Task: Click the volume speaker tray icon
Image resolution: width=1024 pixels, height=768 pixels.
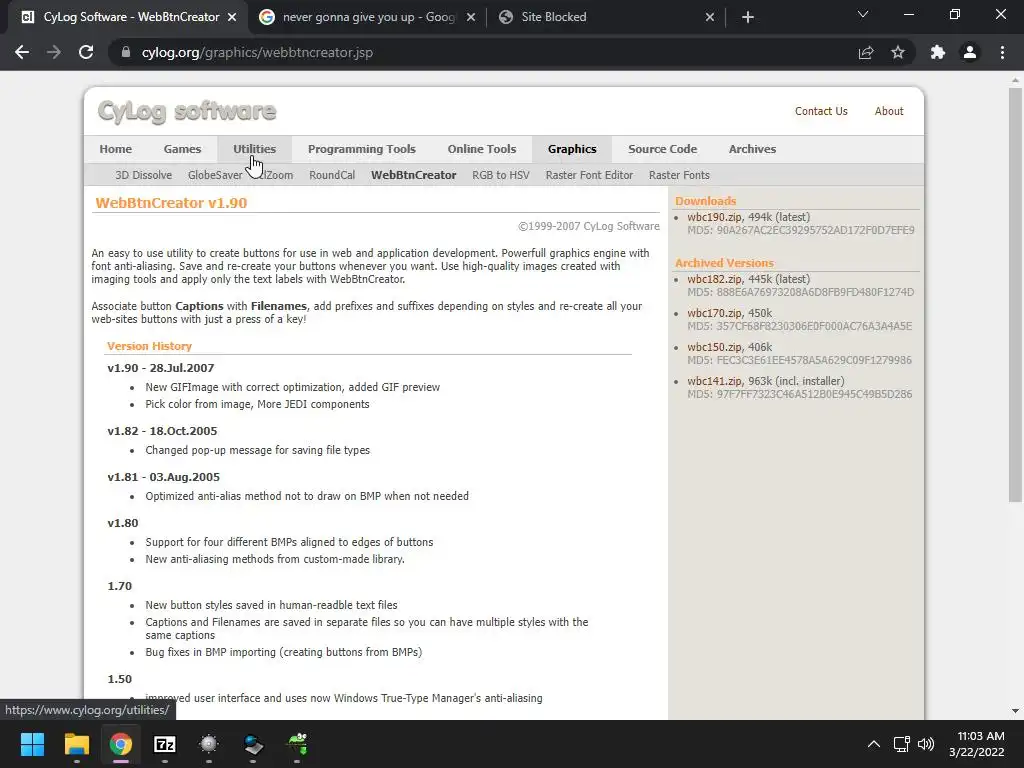Action: tap(926, 744)
